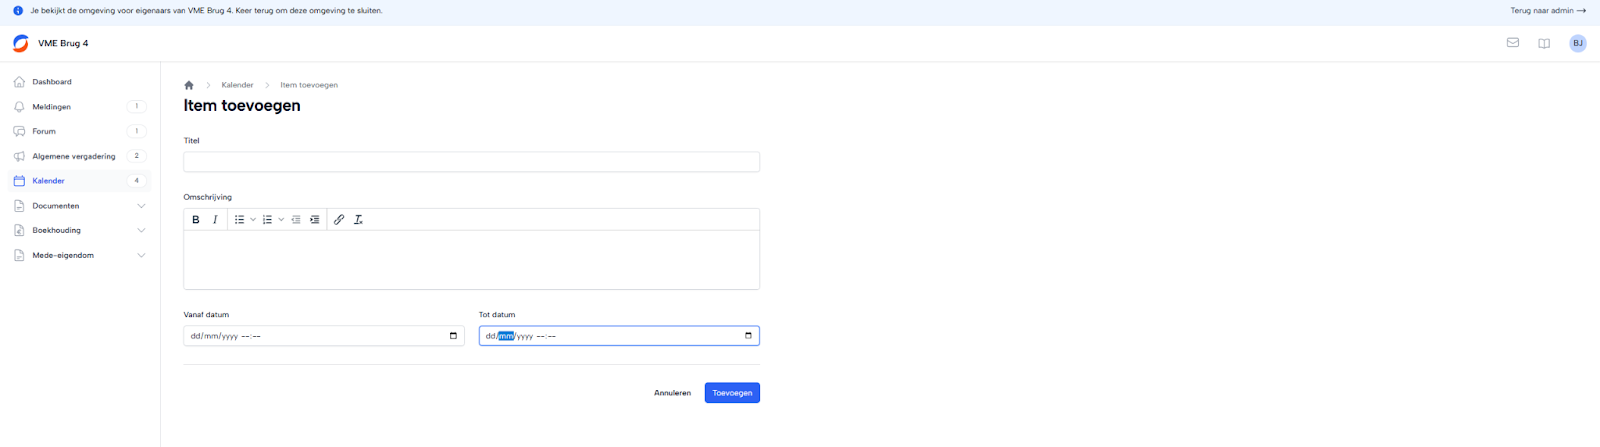The height and width of the screenshot is (447, 1600).
Task: Expand the Mede-eigendom sidebar section
Action: [141, 255]
